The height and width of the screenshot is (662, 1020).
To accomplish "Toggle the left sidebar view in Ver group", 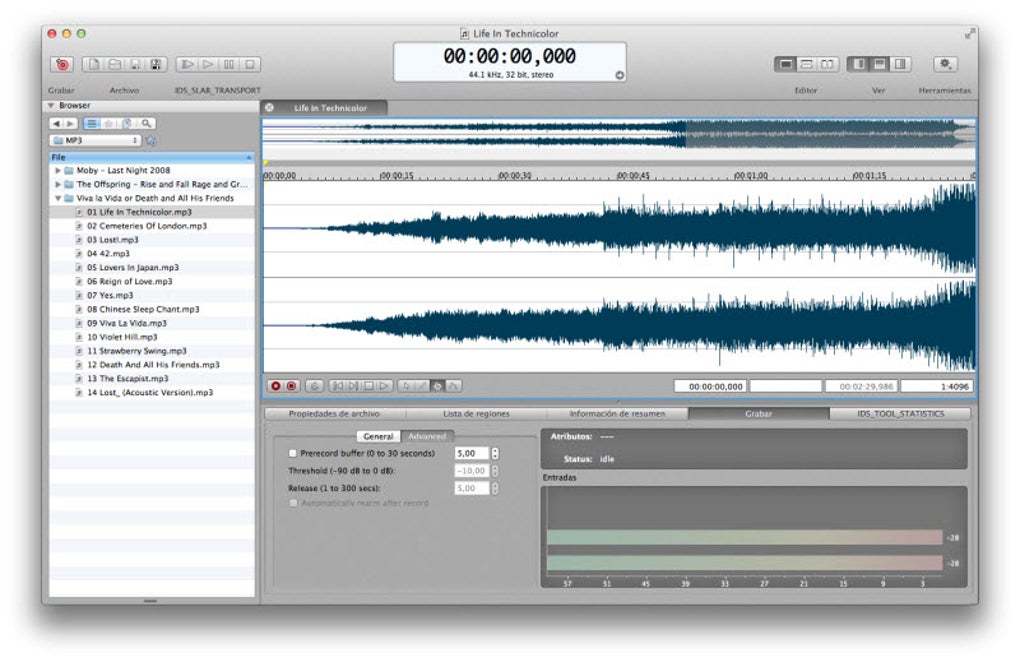I will coord(858,64).
